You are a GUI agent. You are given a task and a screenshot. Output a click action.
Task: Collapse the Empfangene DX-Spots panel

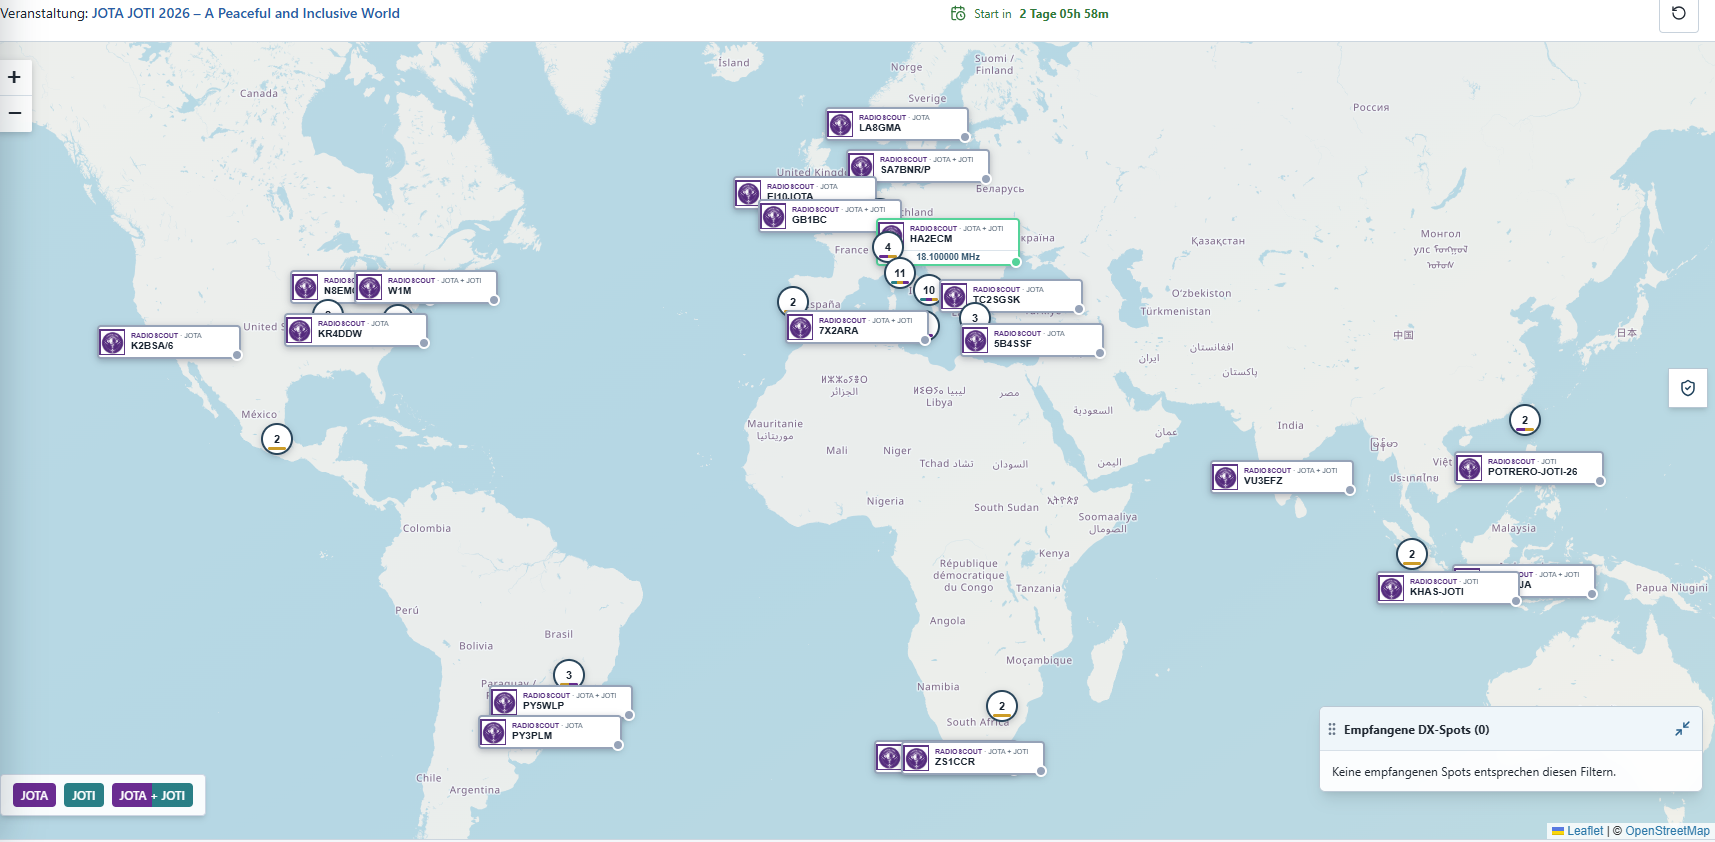tap(1682, 729)
